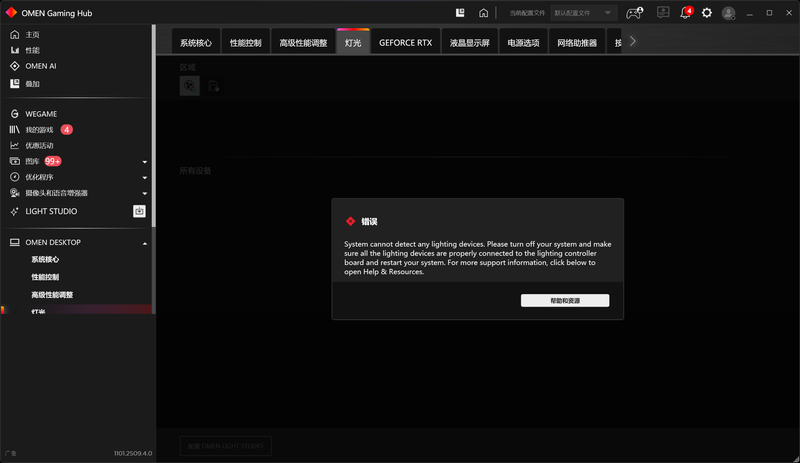Open the notifications bell icon
800x463 pixels.
click(686, 13)
